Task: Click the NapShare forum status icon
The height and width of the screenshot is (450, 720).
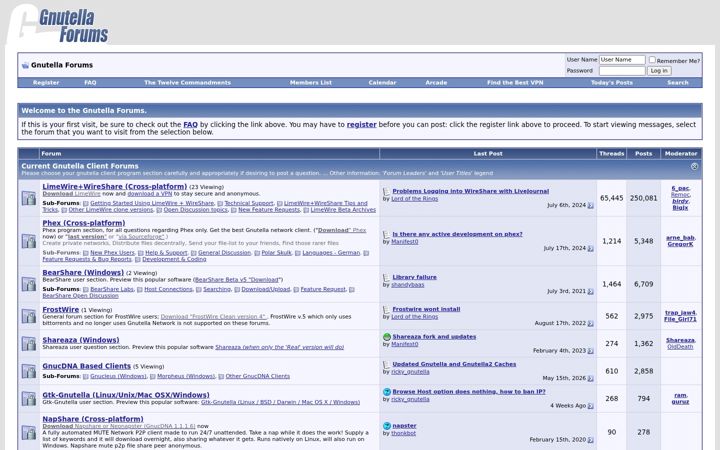Action: click(28, 432)
